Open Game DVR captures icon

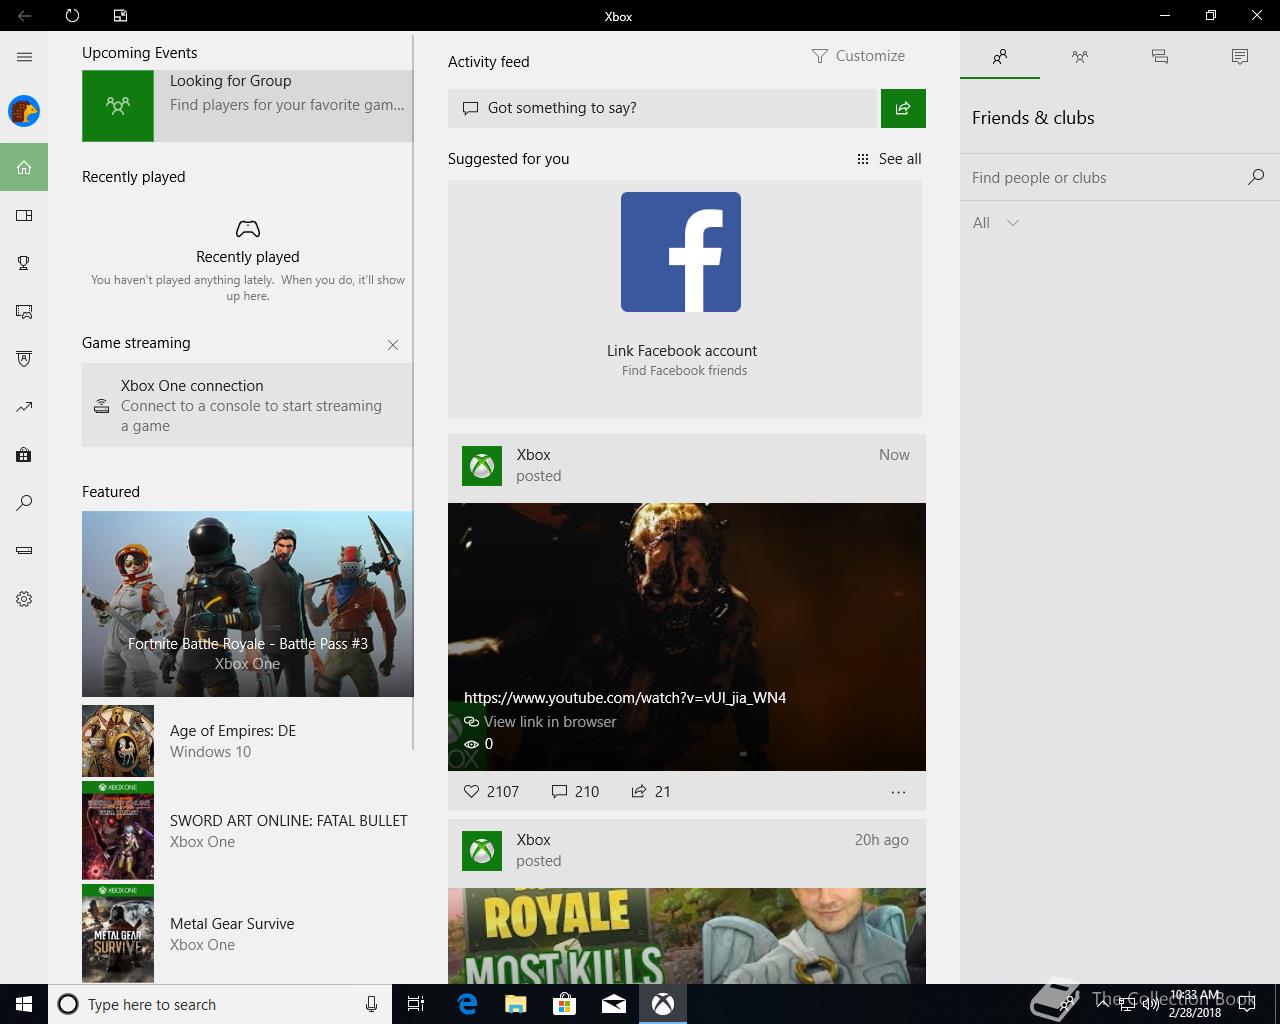pos(24,311)
